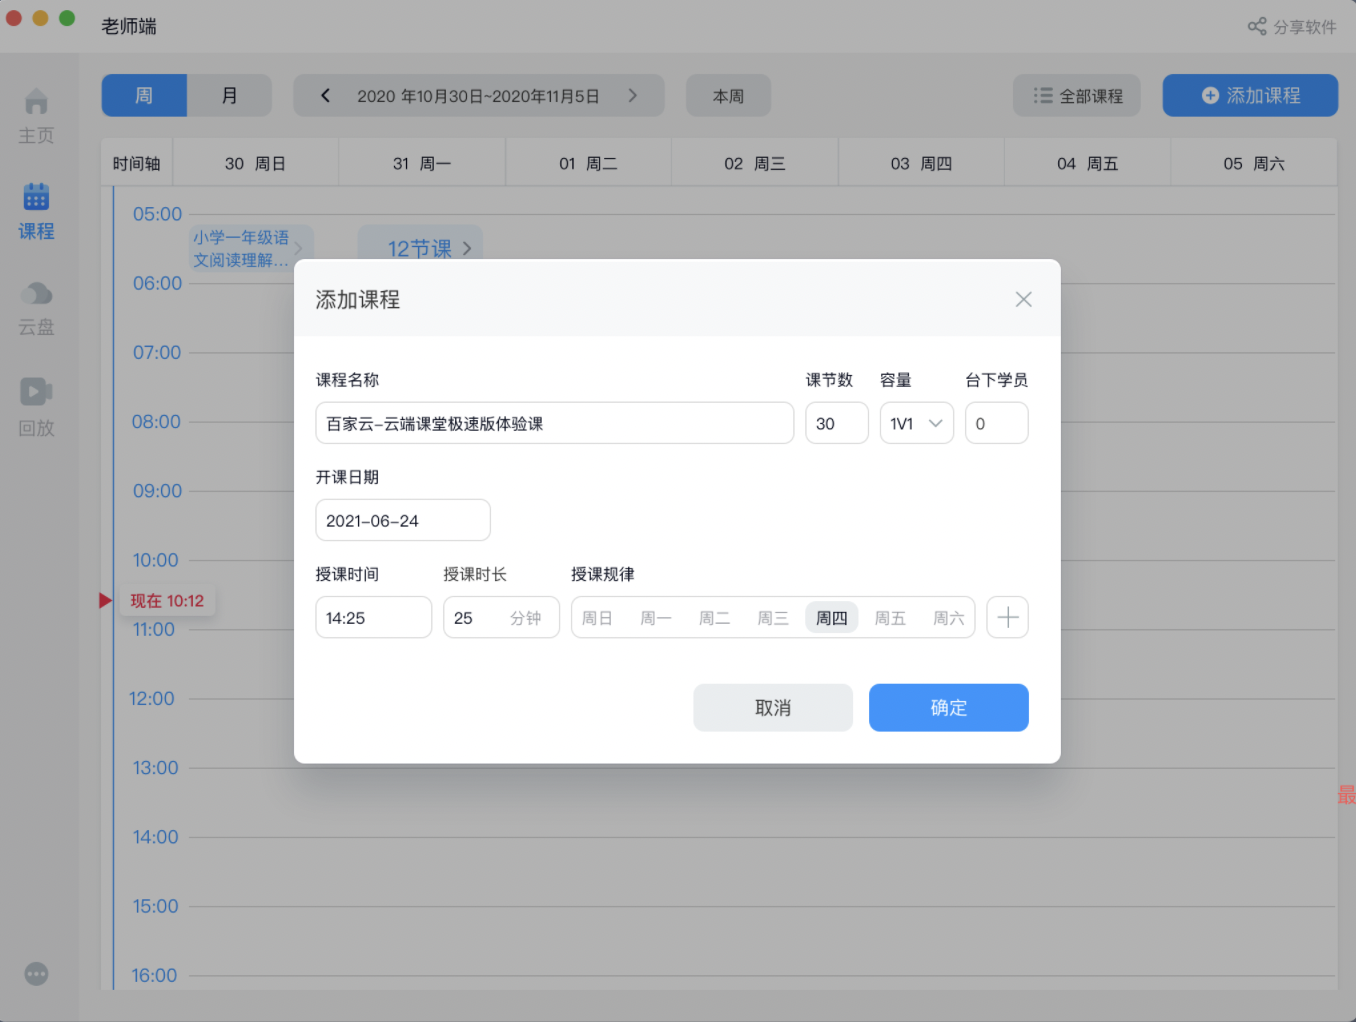Jump to 本周 current week
Image resolution: width=1356 pixels, height=1022 pixels.
point(728,95)
